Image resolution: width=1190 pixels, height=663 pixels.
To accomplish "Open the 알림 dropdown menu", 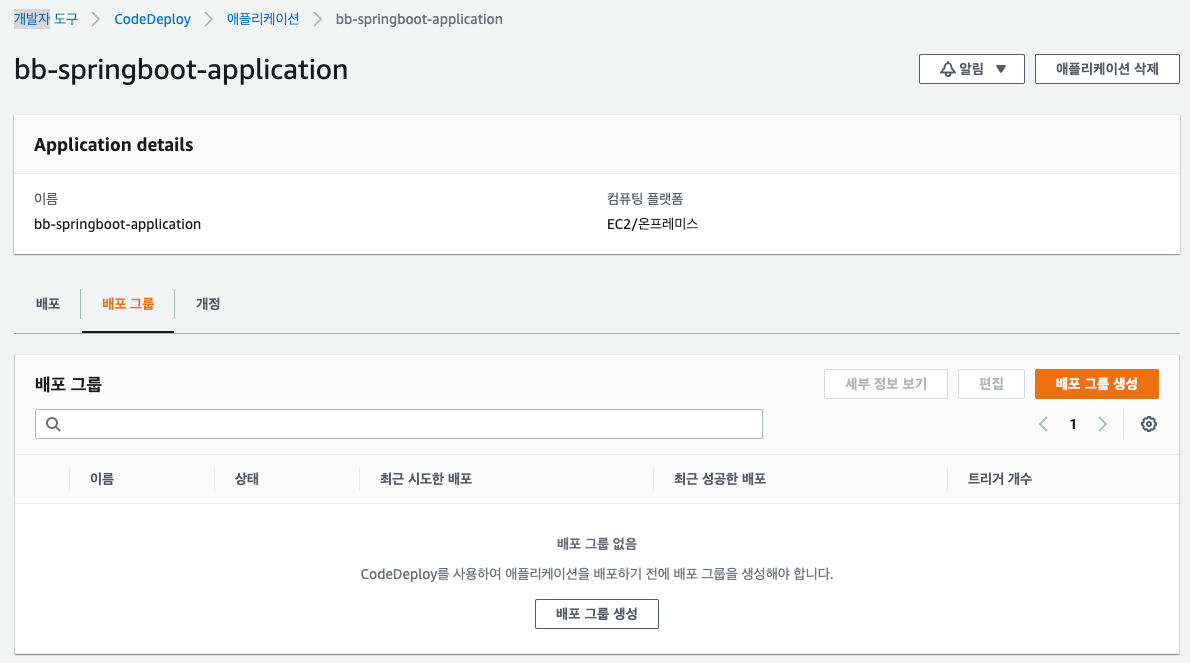I will (971, 69).
